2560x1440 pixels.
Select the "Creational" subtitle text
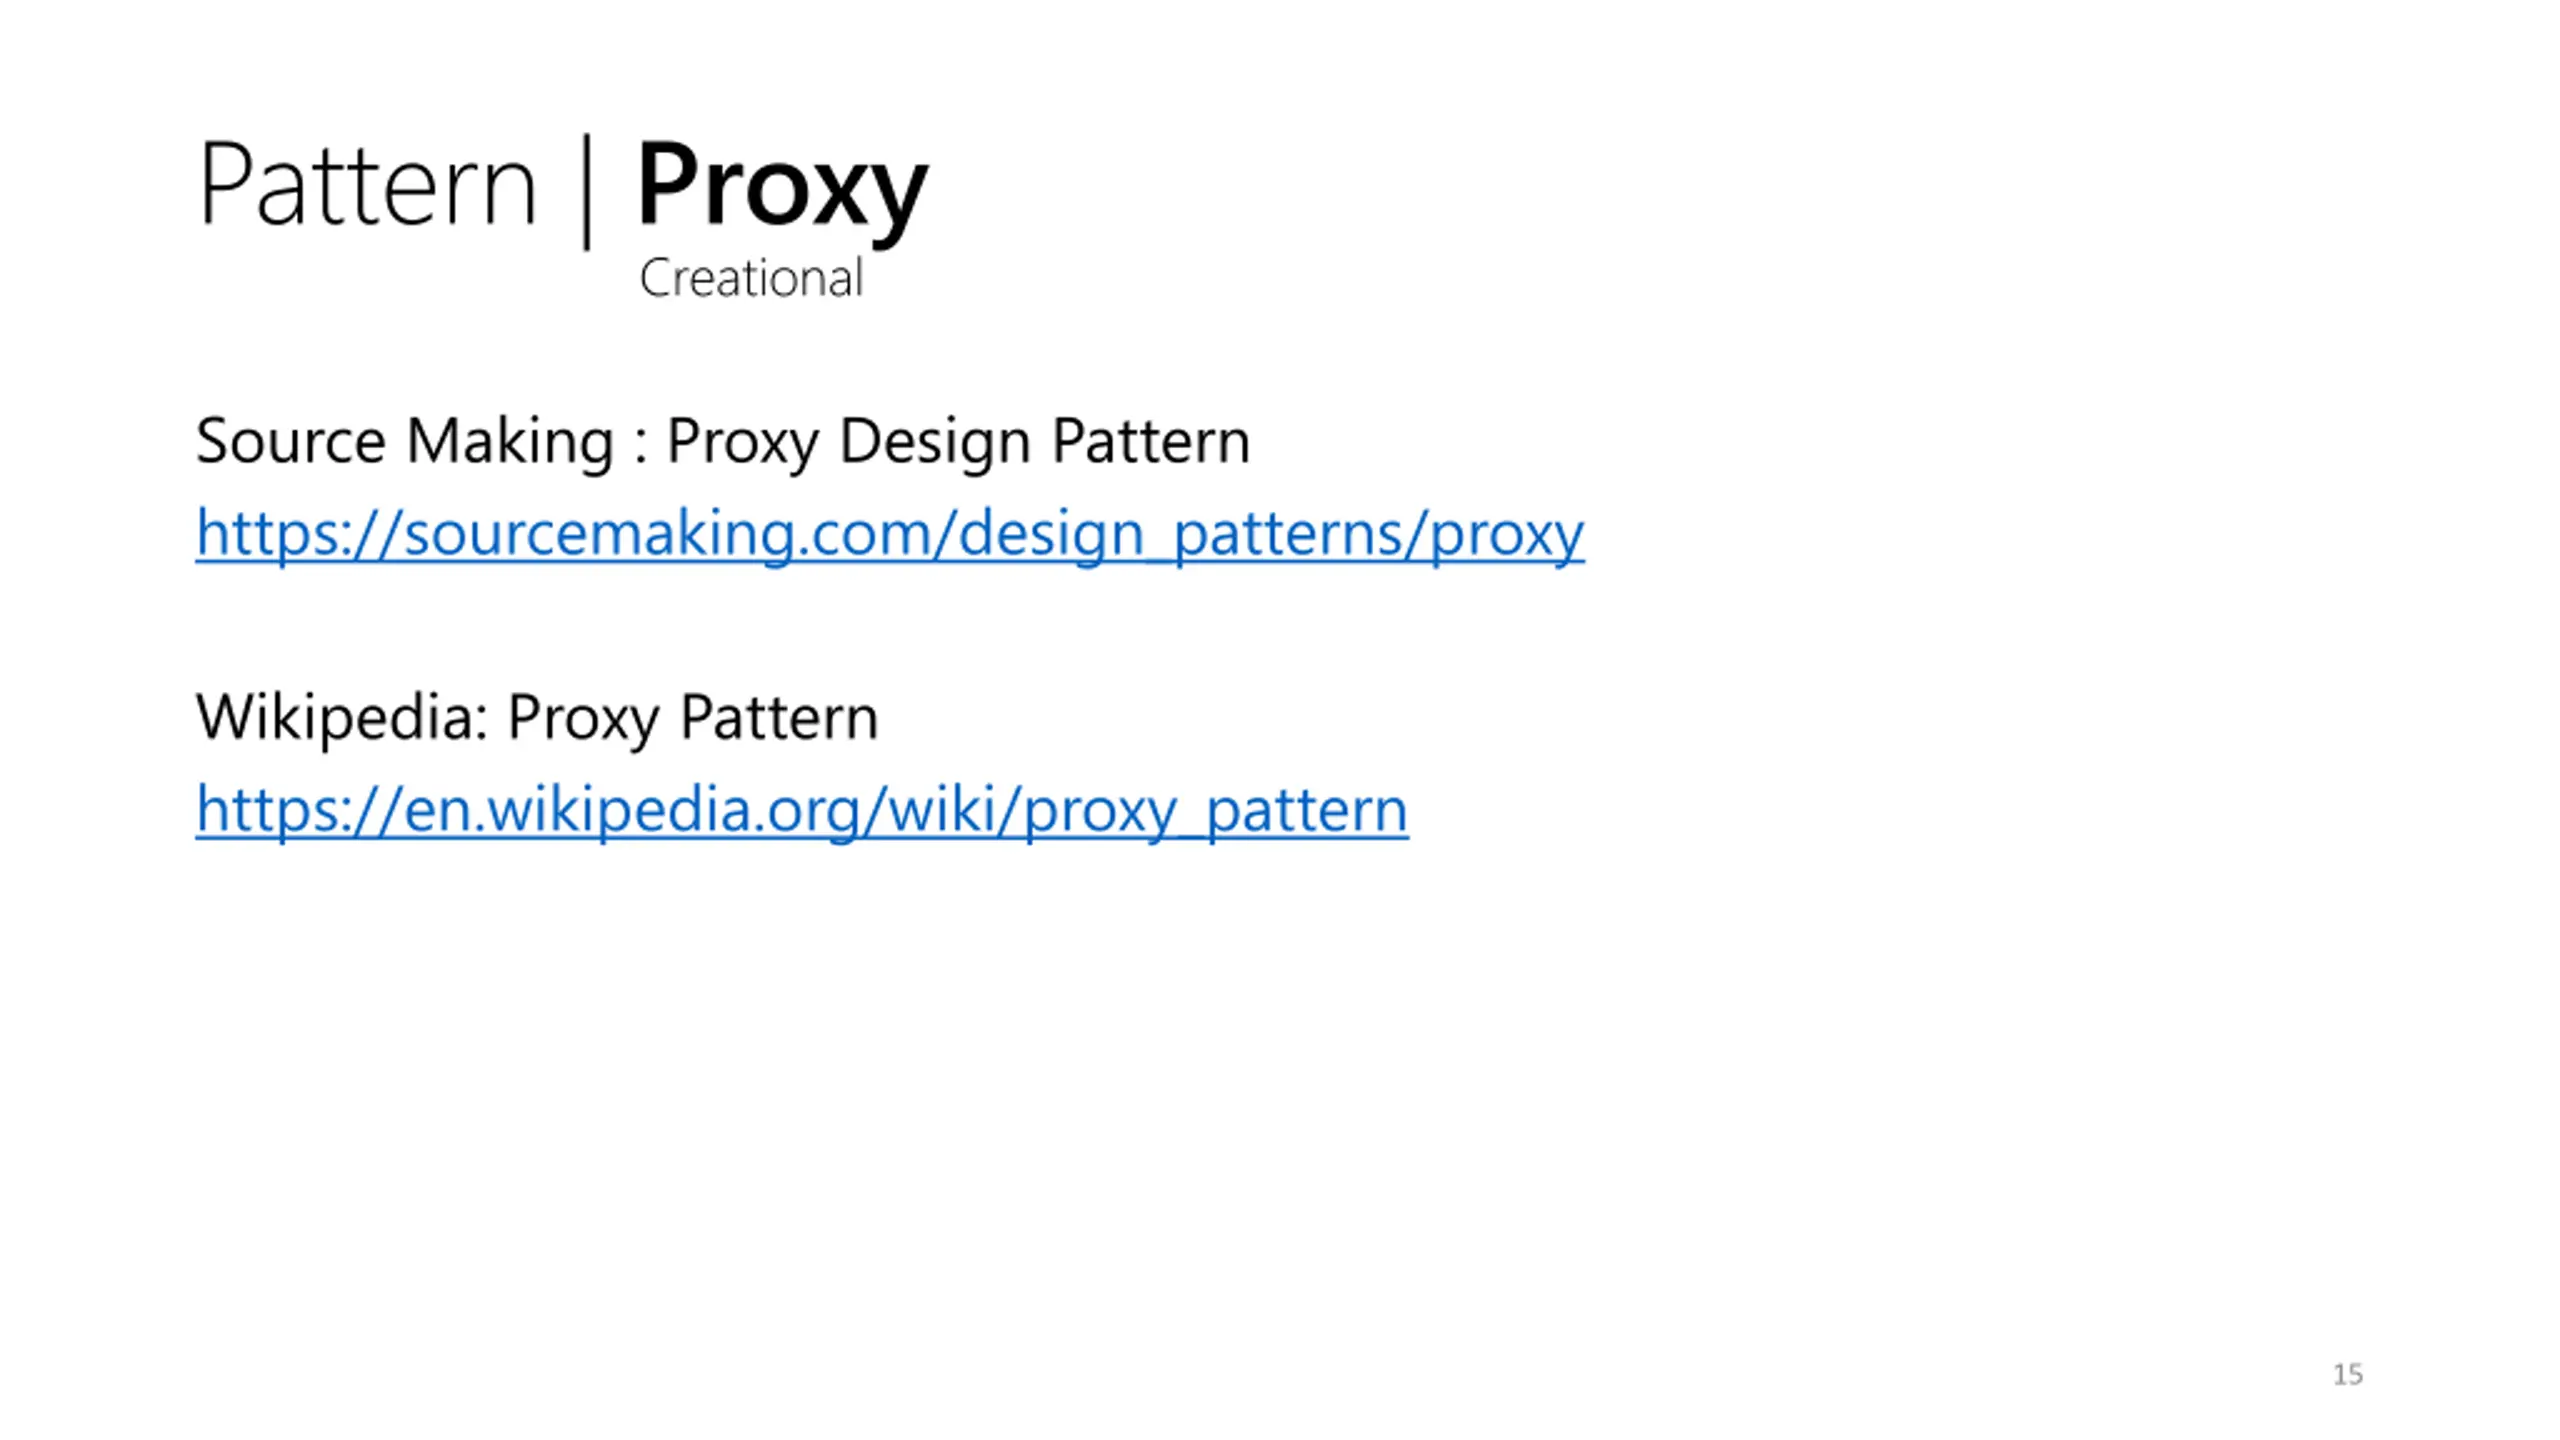pyautogui.click(x=751, y=278)
